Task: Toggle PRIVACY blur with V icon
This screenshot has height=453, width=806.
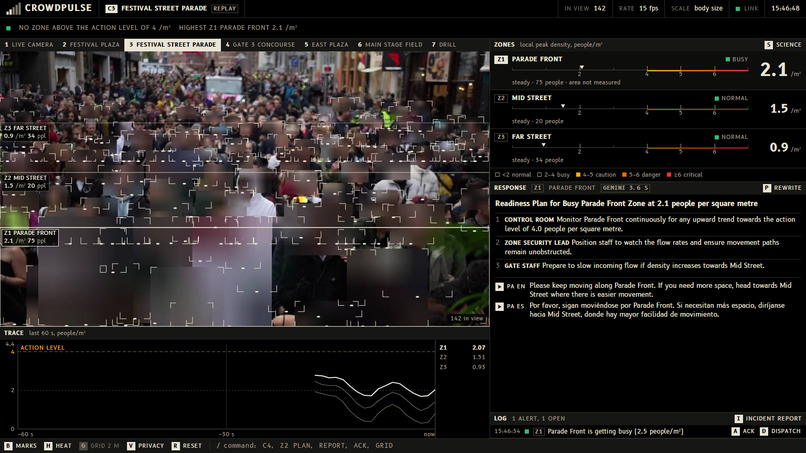Action: coord(131,446)
